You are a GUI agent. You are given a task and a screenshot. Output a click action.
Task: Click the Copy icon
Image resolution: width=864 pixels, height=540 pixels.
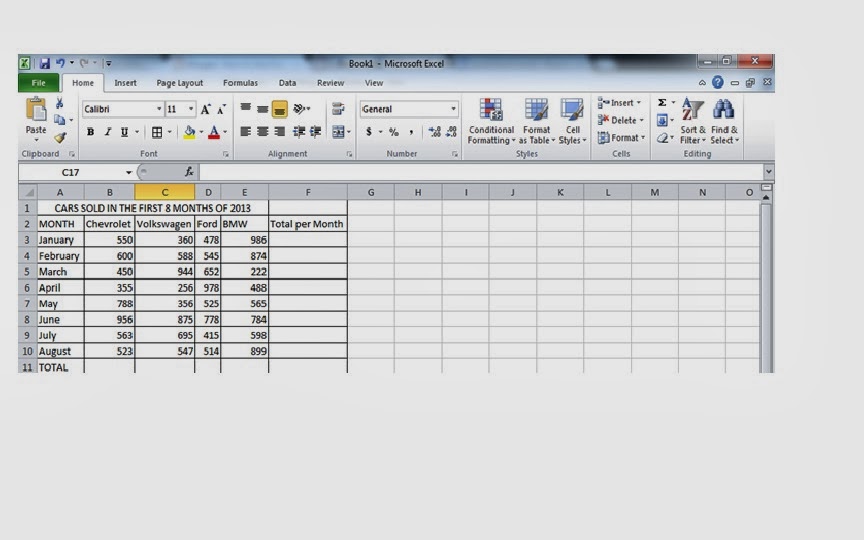pyautogui.click(x=60, y=120)
